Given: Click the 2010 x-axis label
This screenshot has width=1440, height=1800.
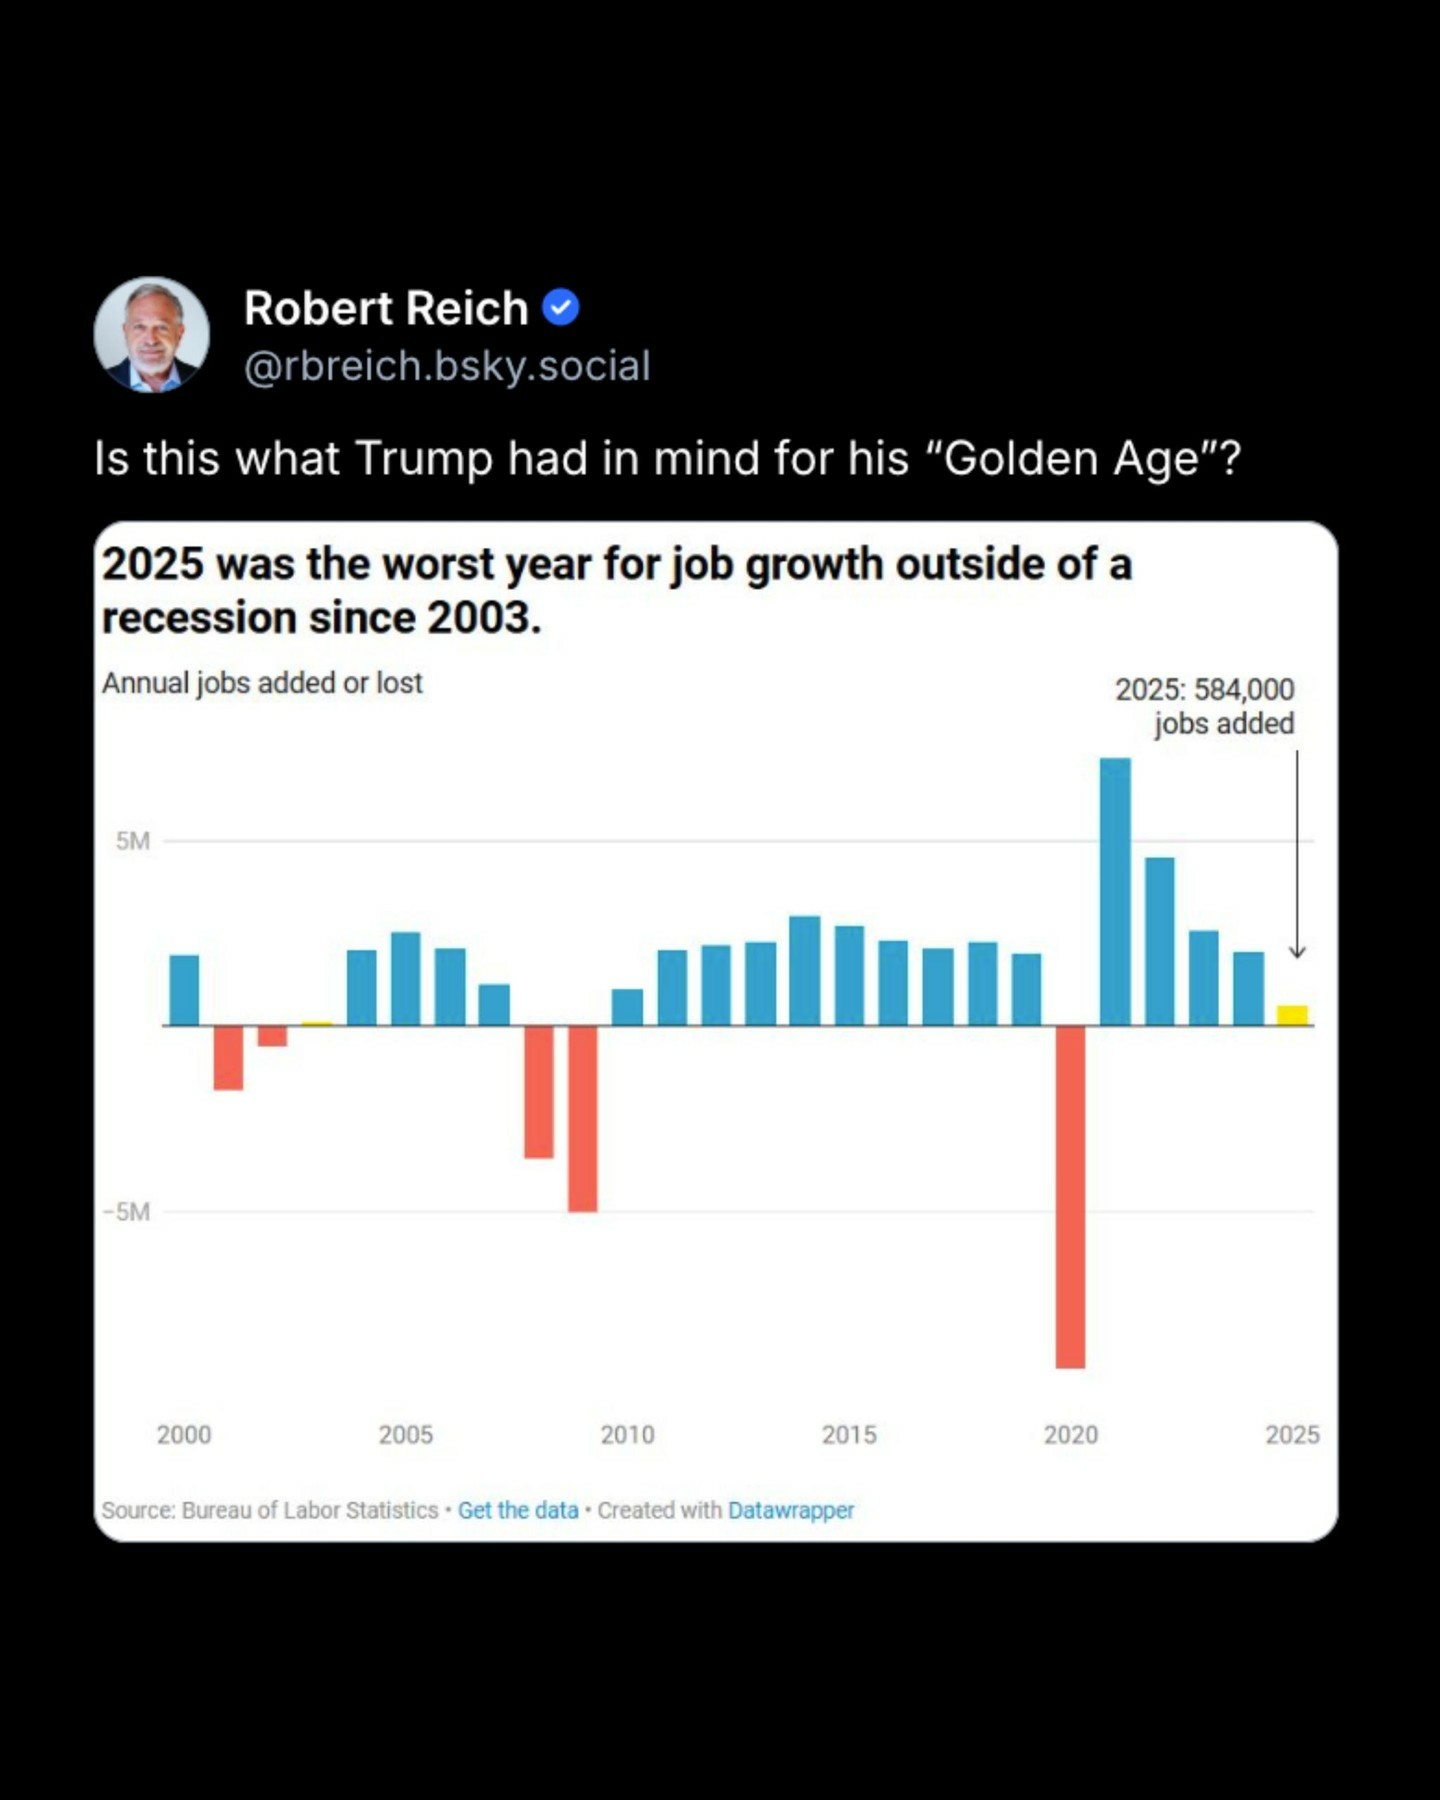Looking at the screenshot, I should pos(627,1435).
